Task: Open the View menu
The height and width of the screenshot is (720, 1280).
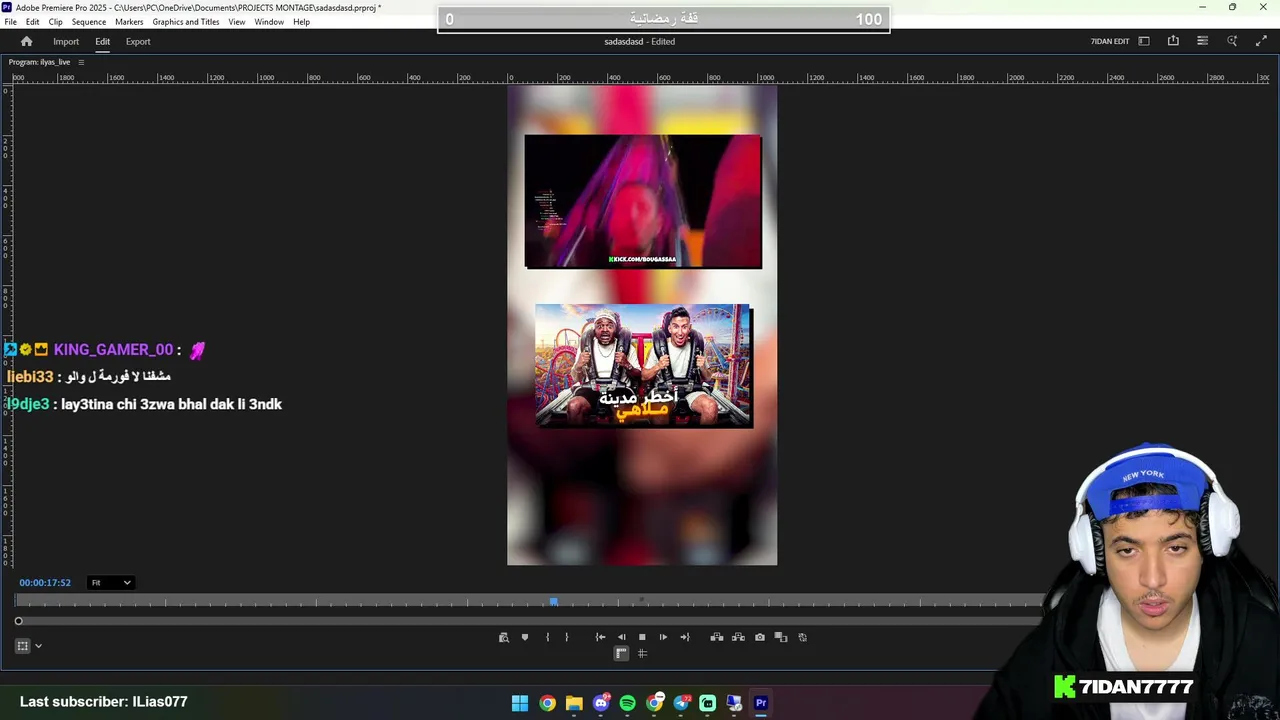Action: click(237, 22)
